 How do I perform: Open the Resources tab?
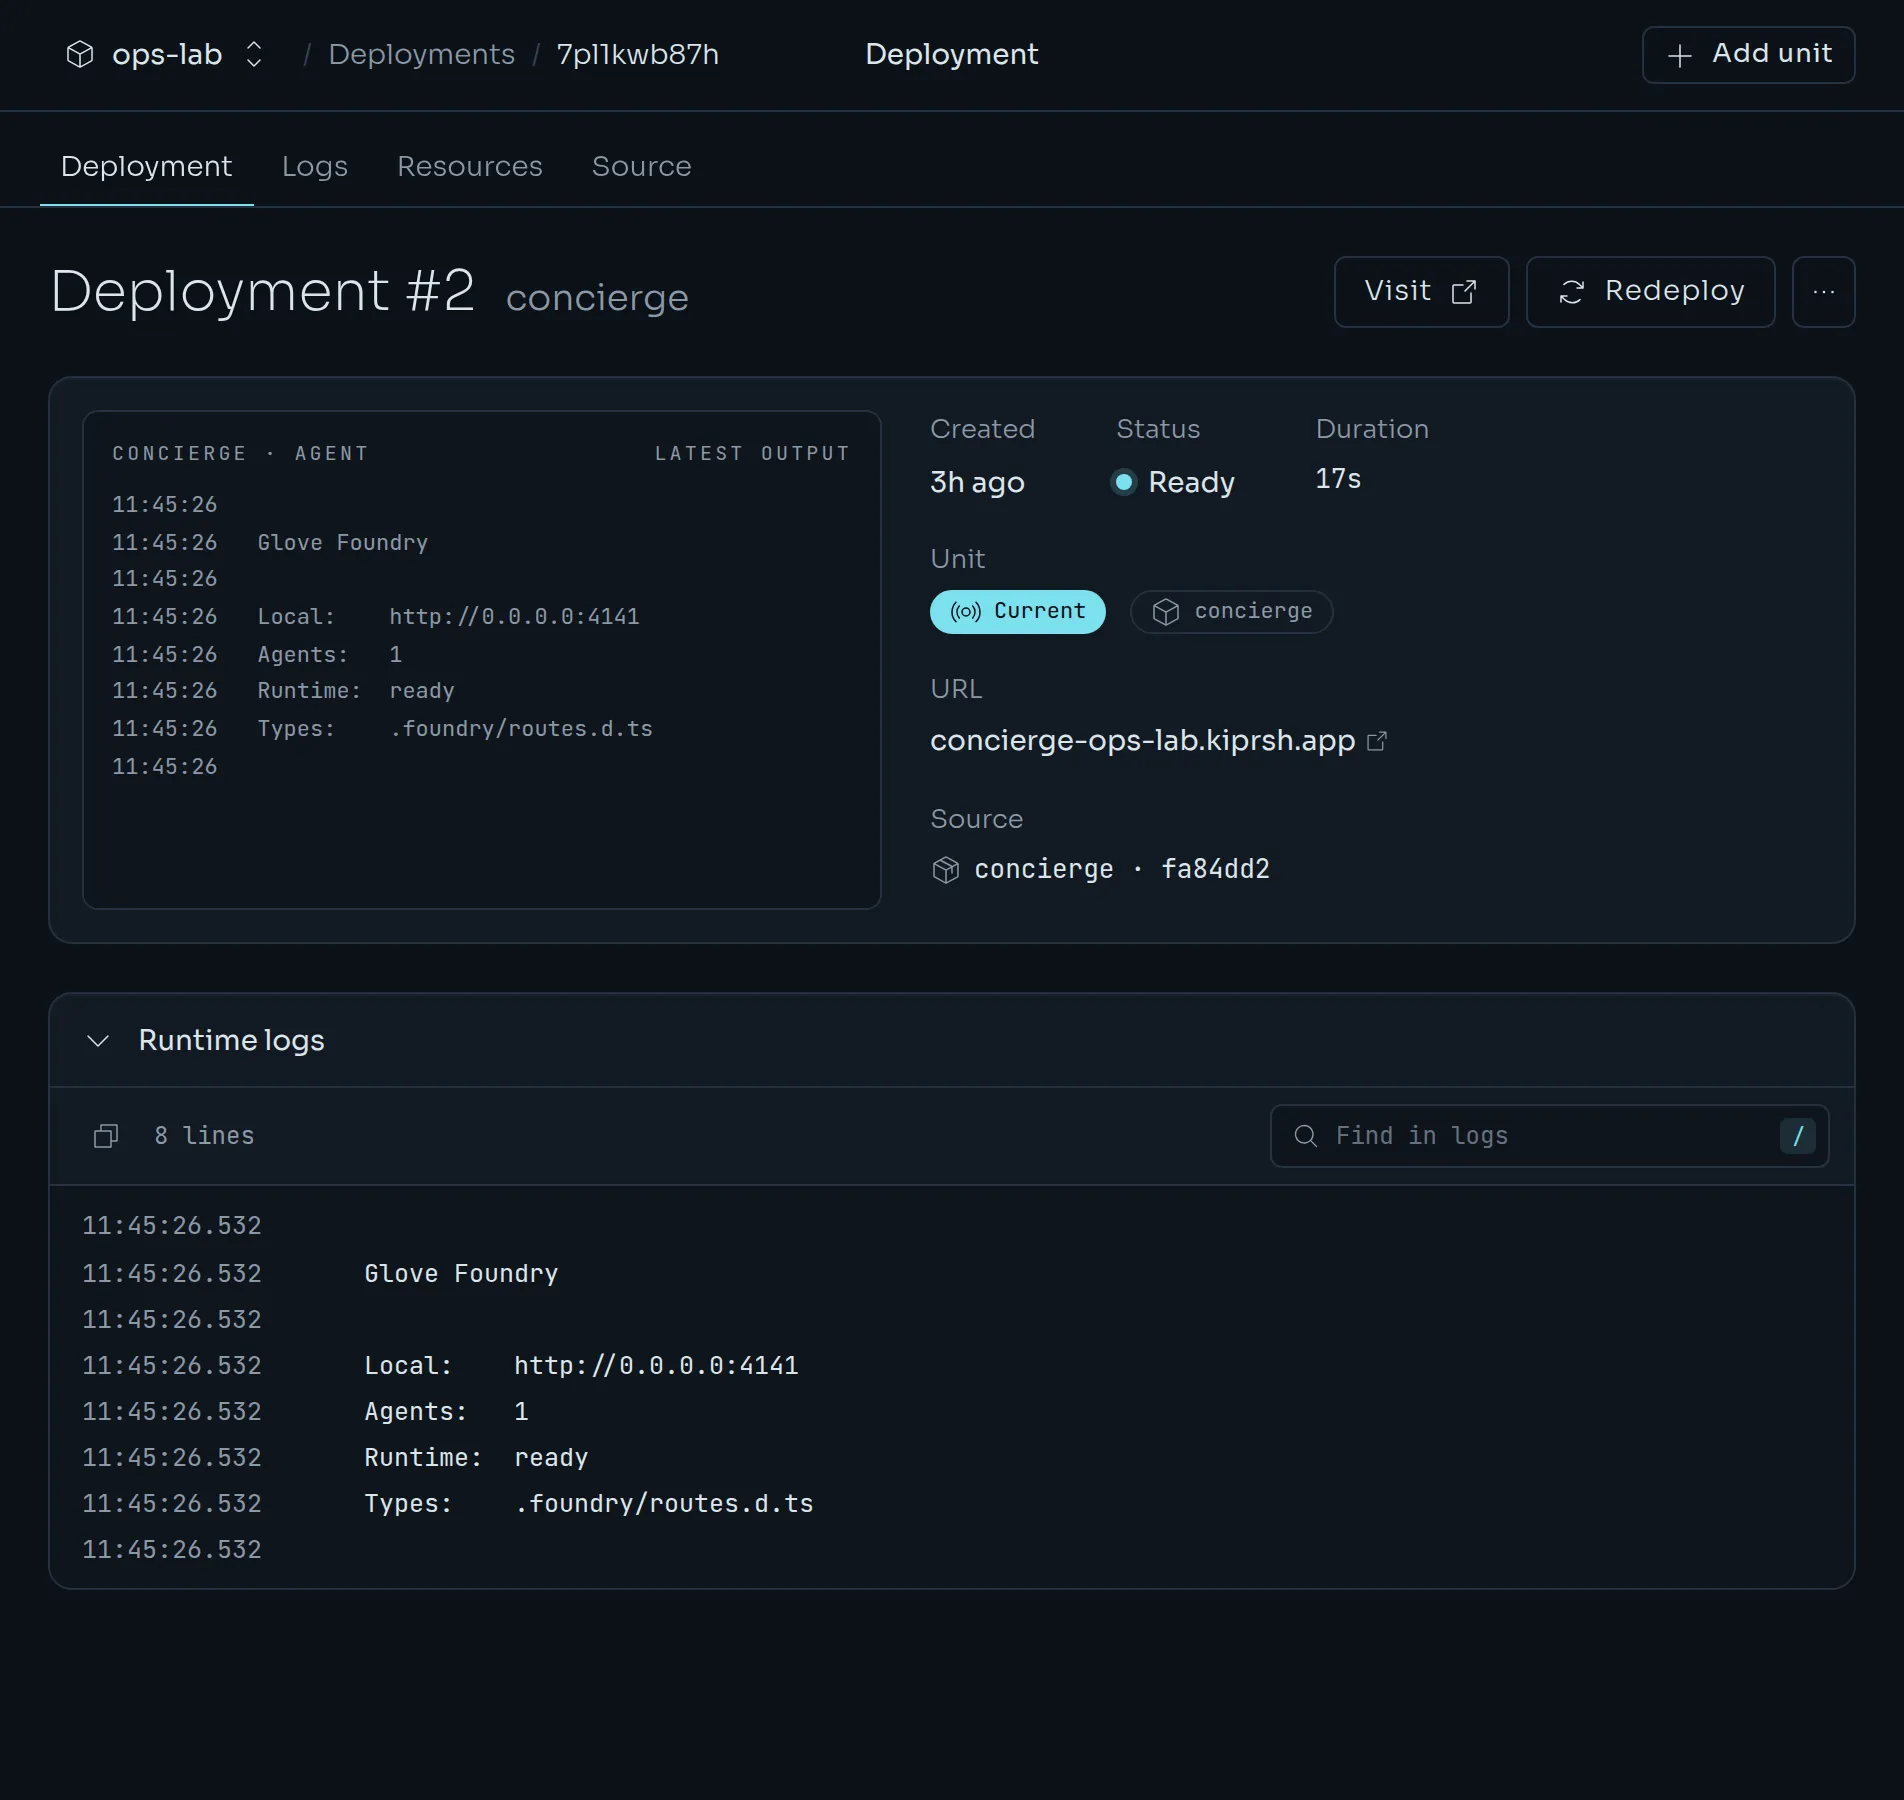[x=470, y=166]
